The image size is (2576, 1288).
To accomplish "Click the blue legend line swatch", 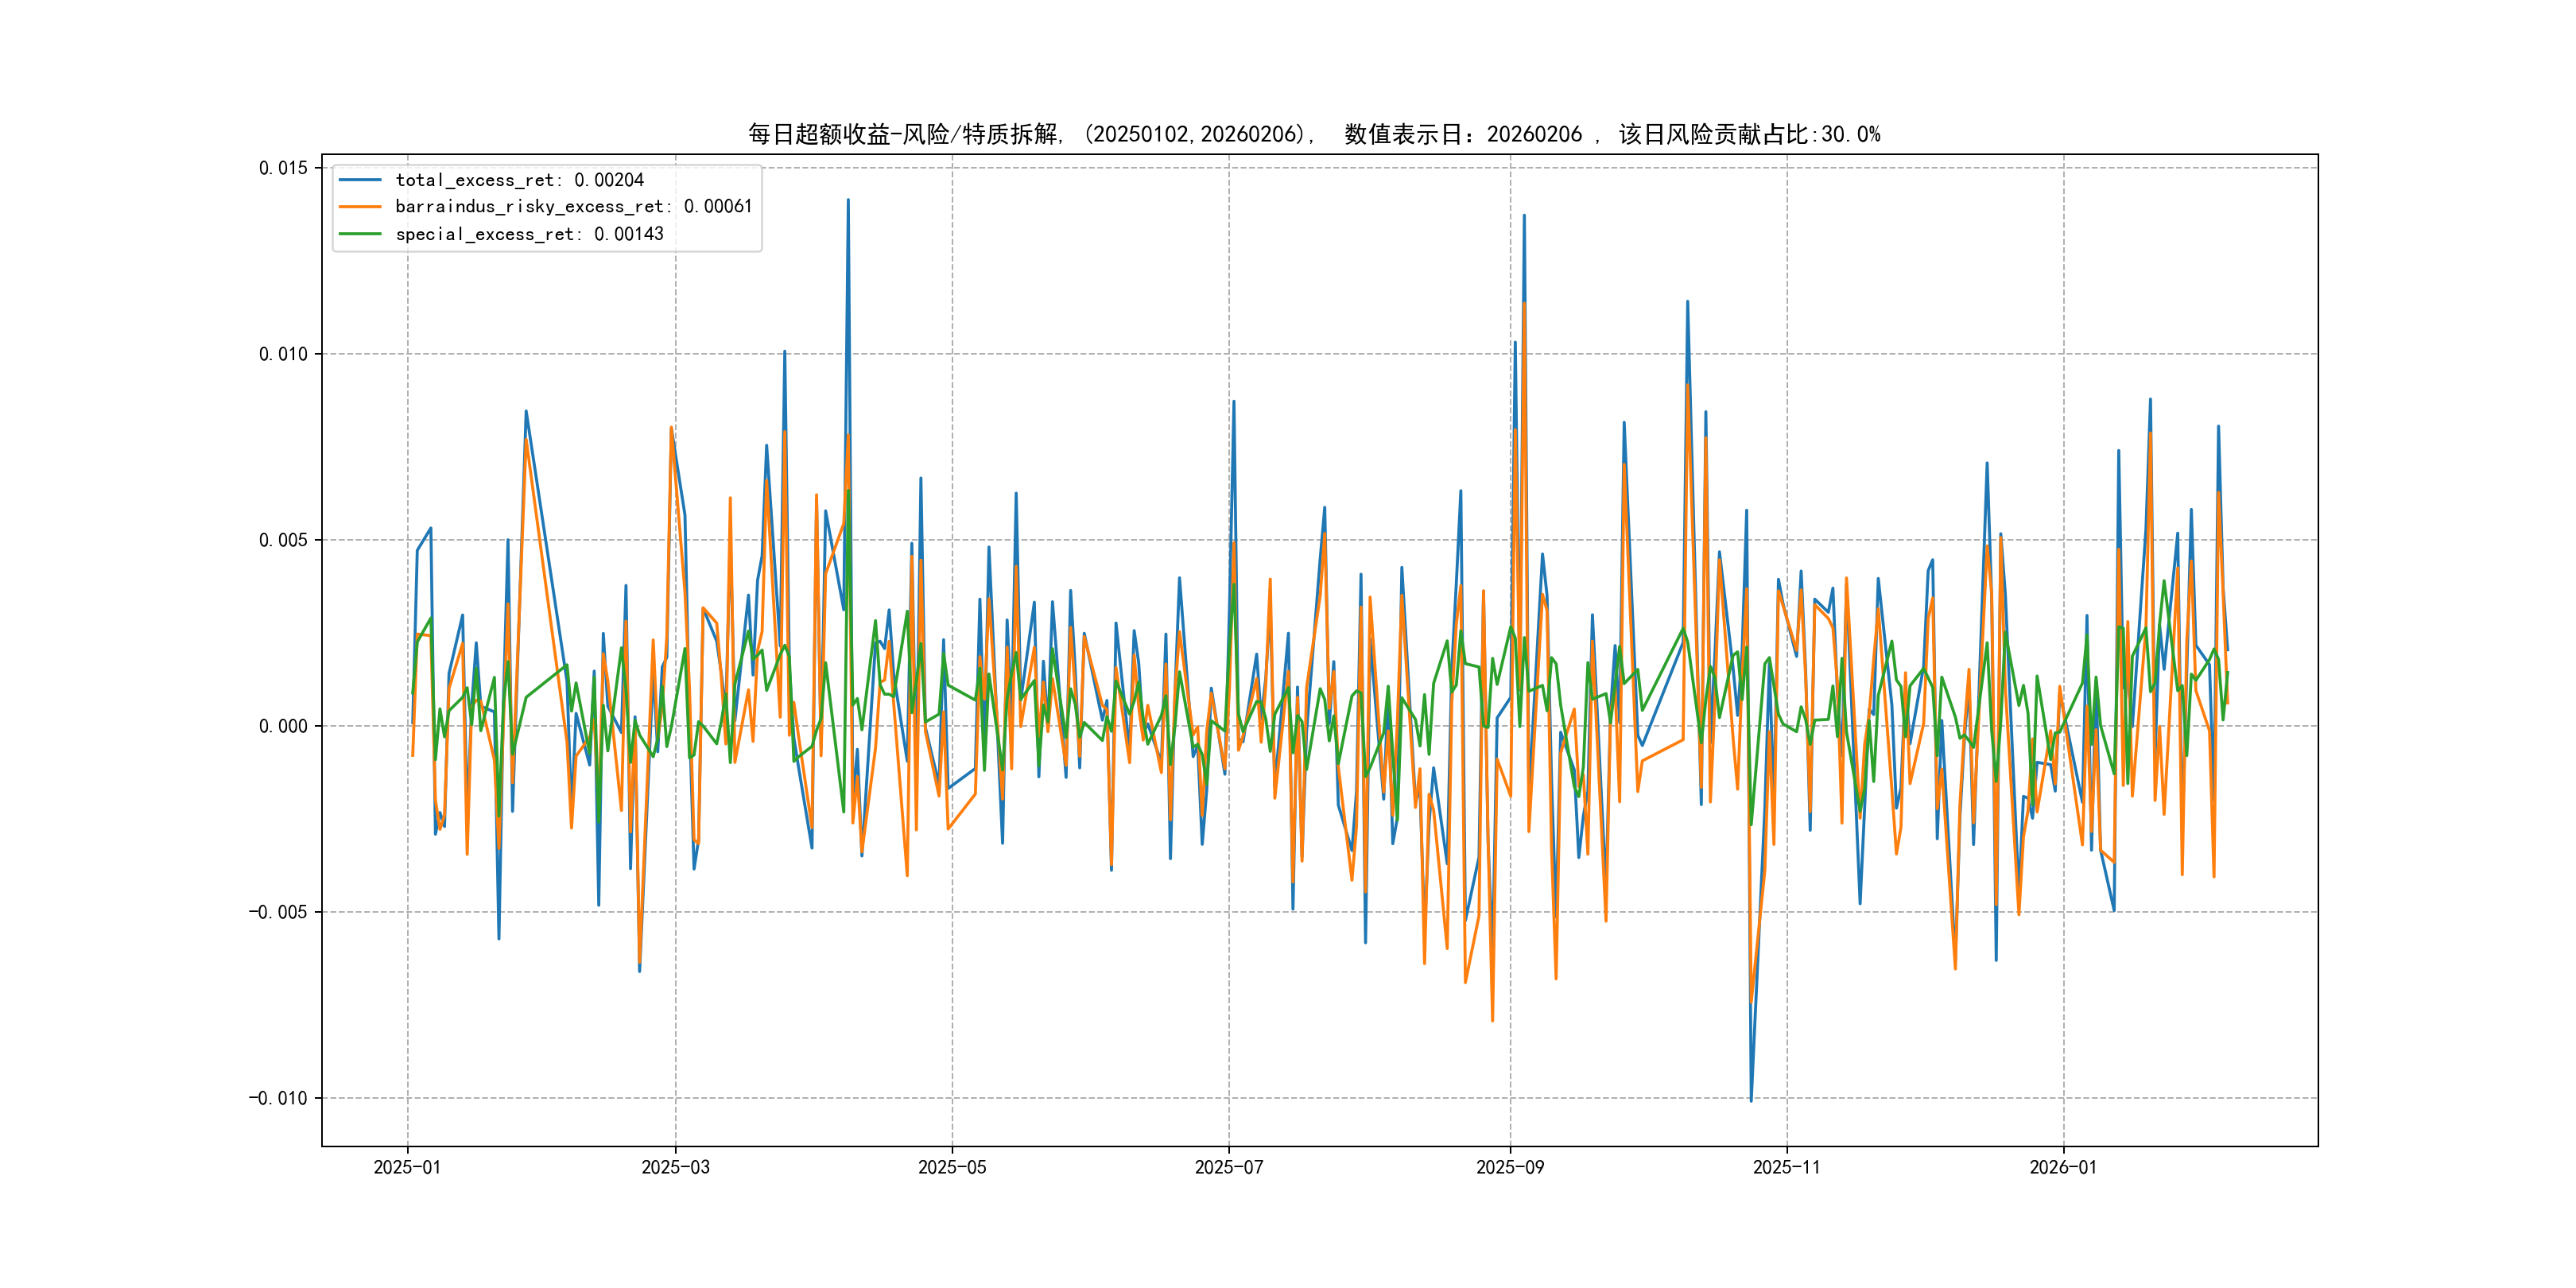I will coord(360,180).
